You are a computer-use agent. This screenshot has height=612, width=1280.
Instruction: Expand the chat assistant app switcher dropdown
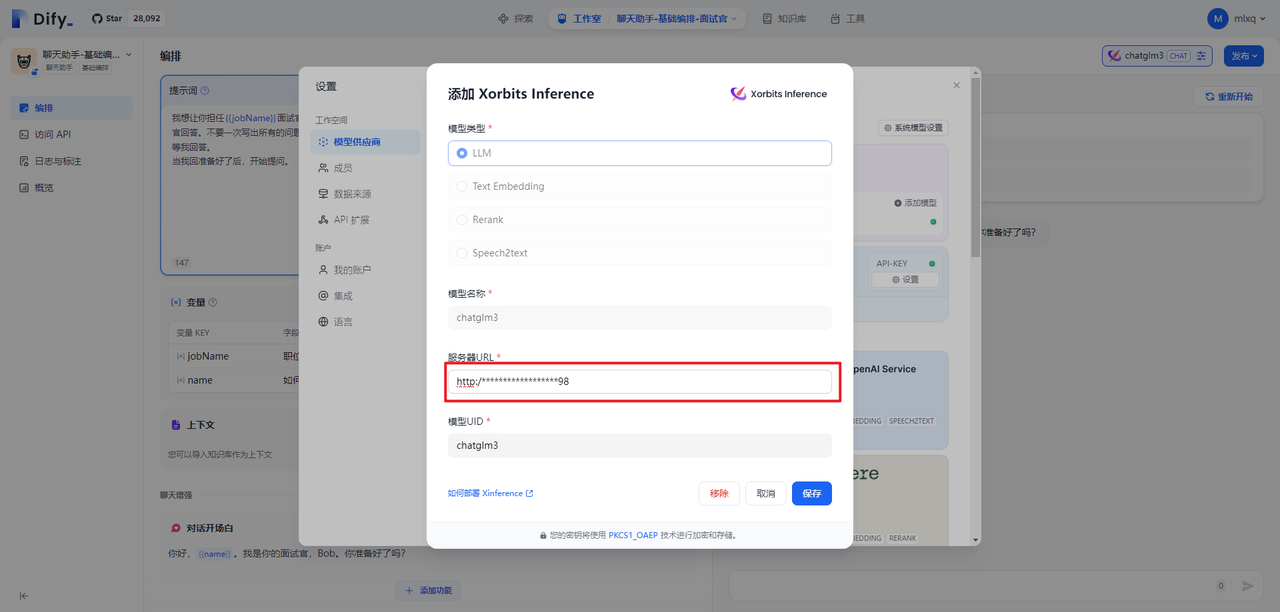128,54
